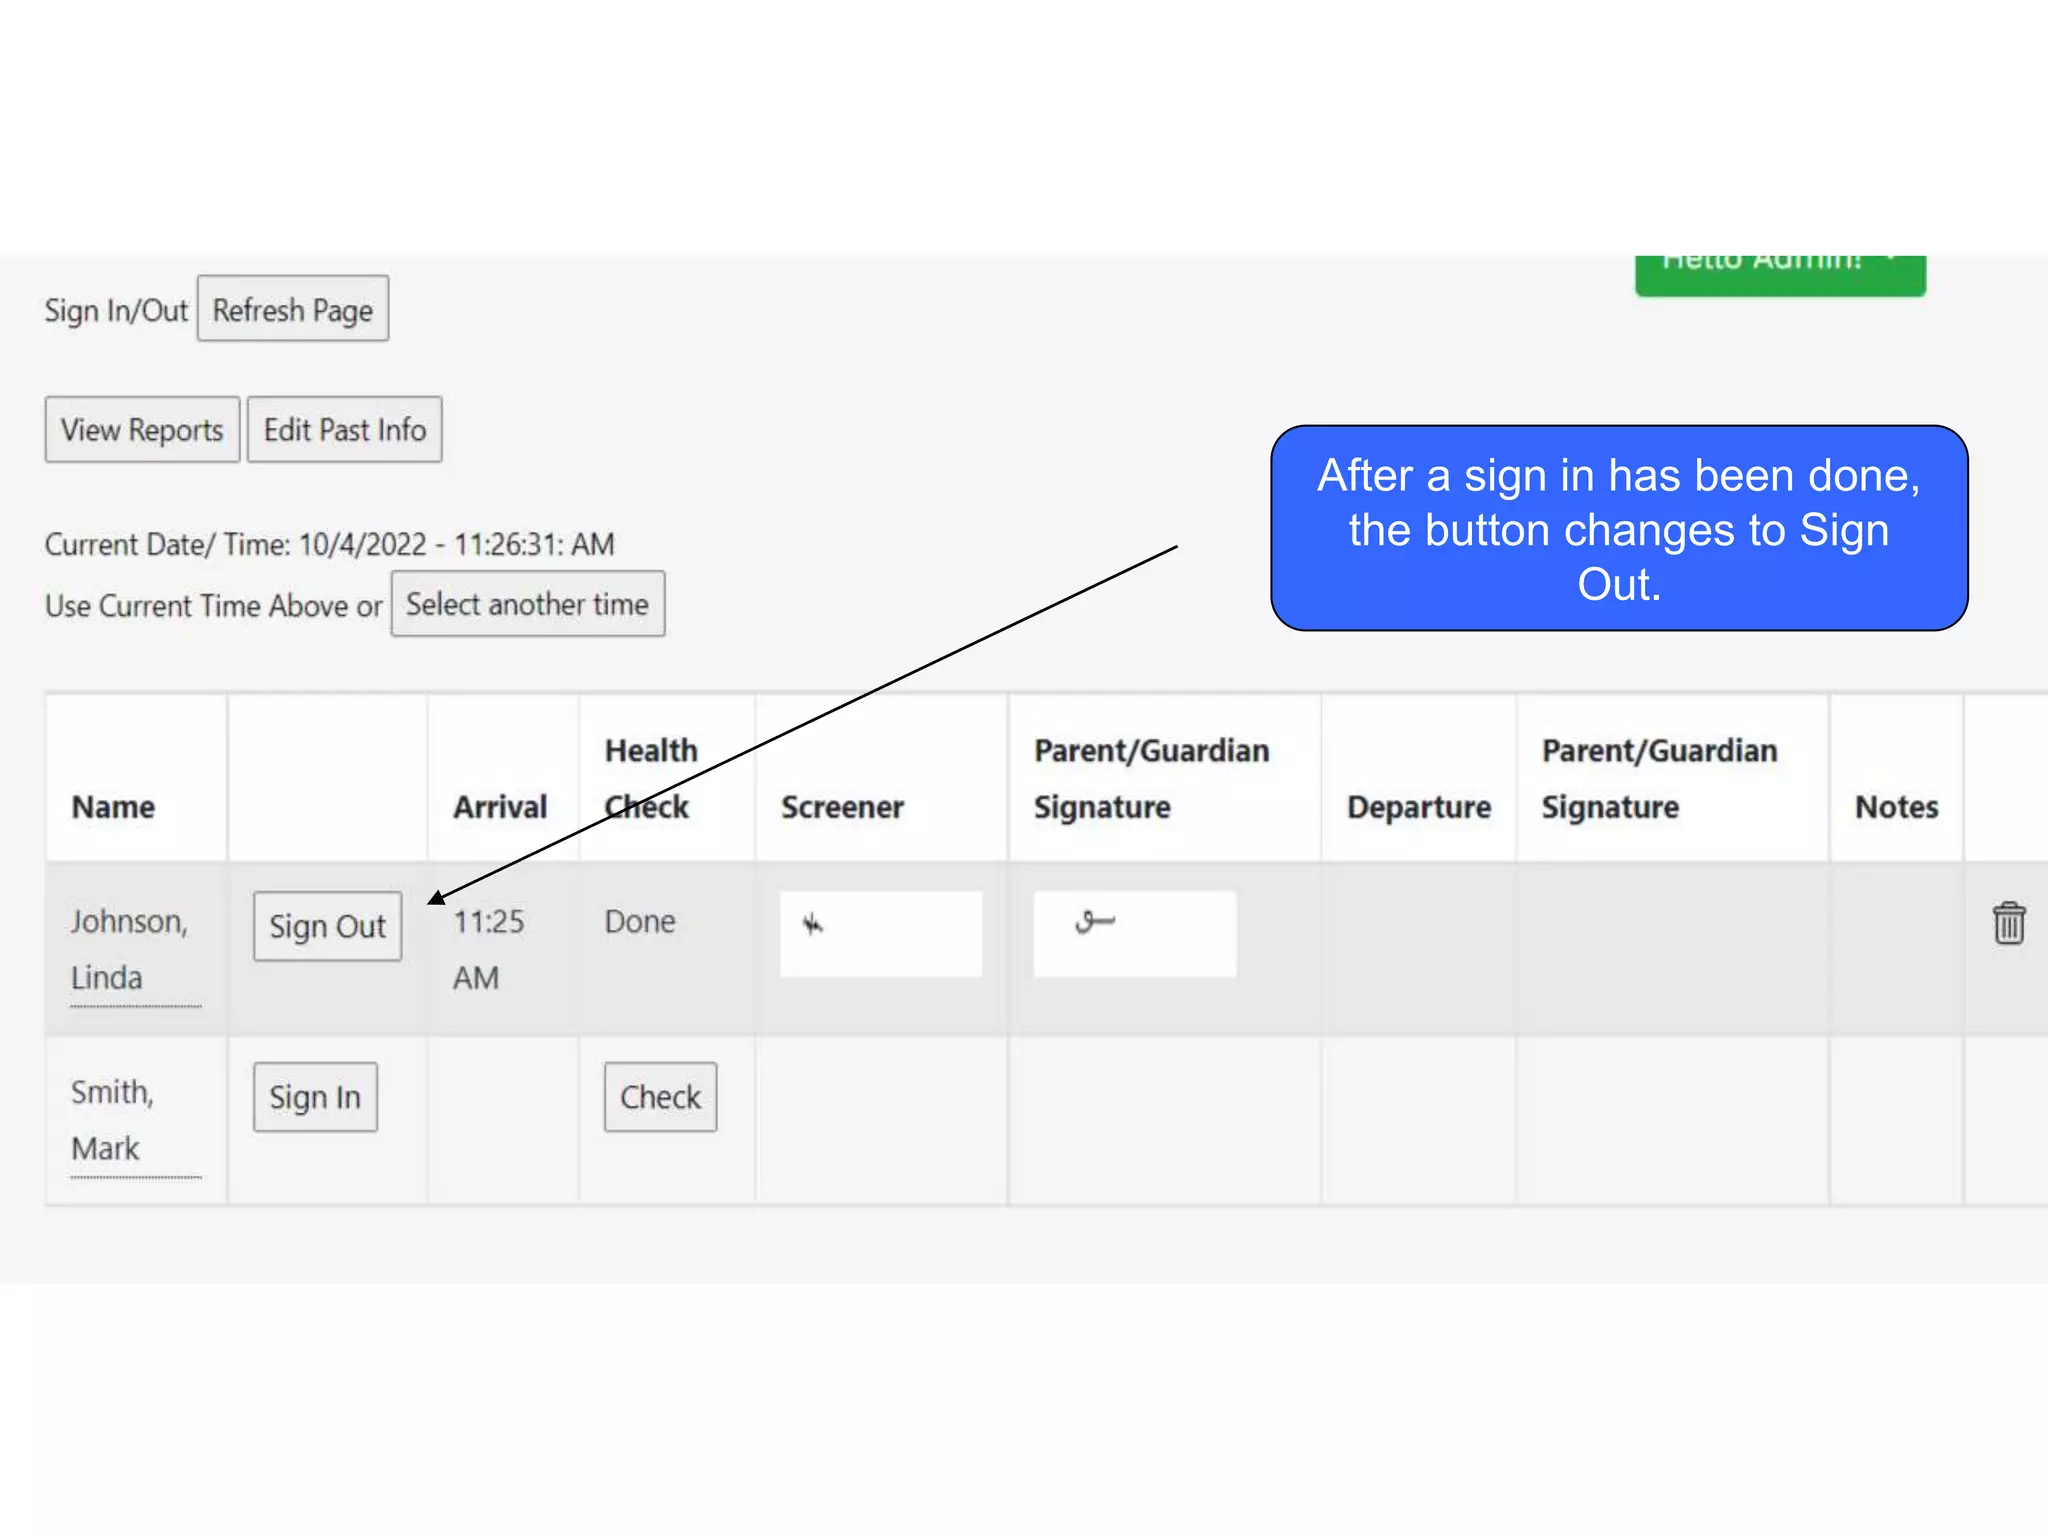Sign Out Johnson, Linda
The height and width of the screenshot is (1536, 2048).
327,926
